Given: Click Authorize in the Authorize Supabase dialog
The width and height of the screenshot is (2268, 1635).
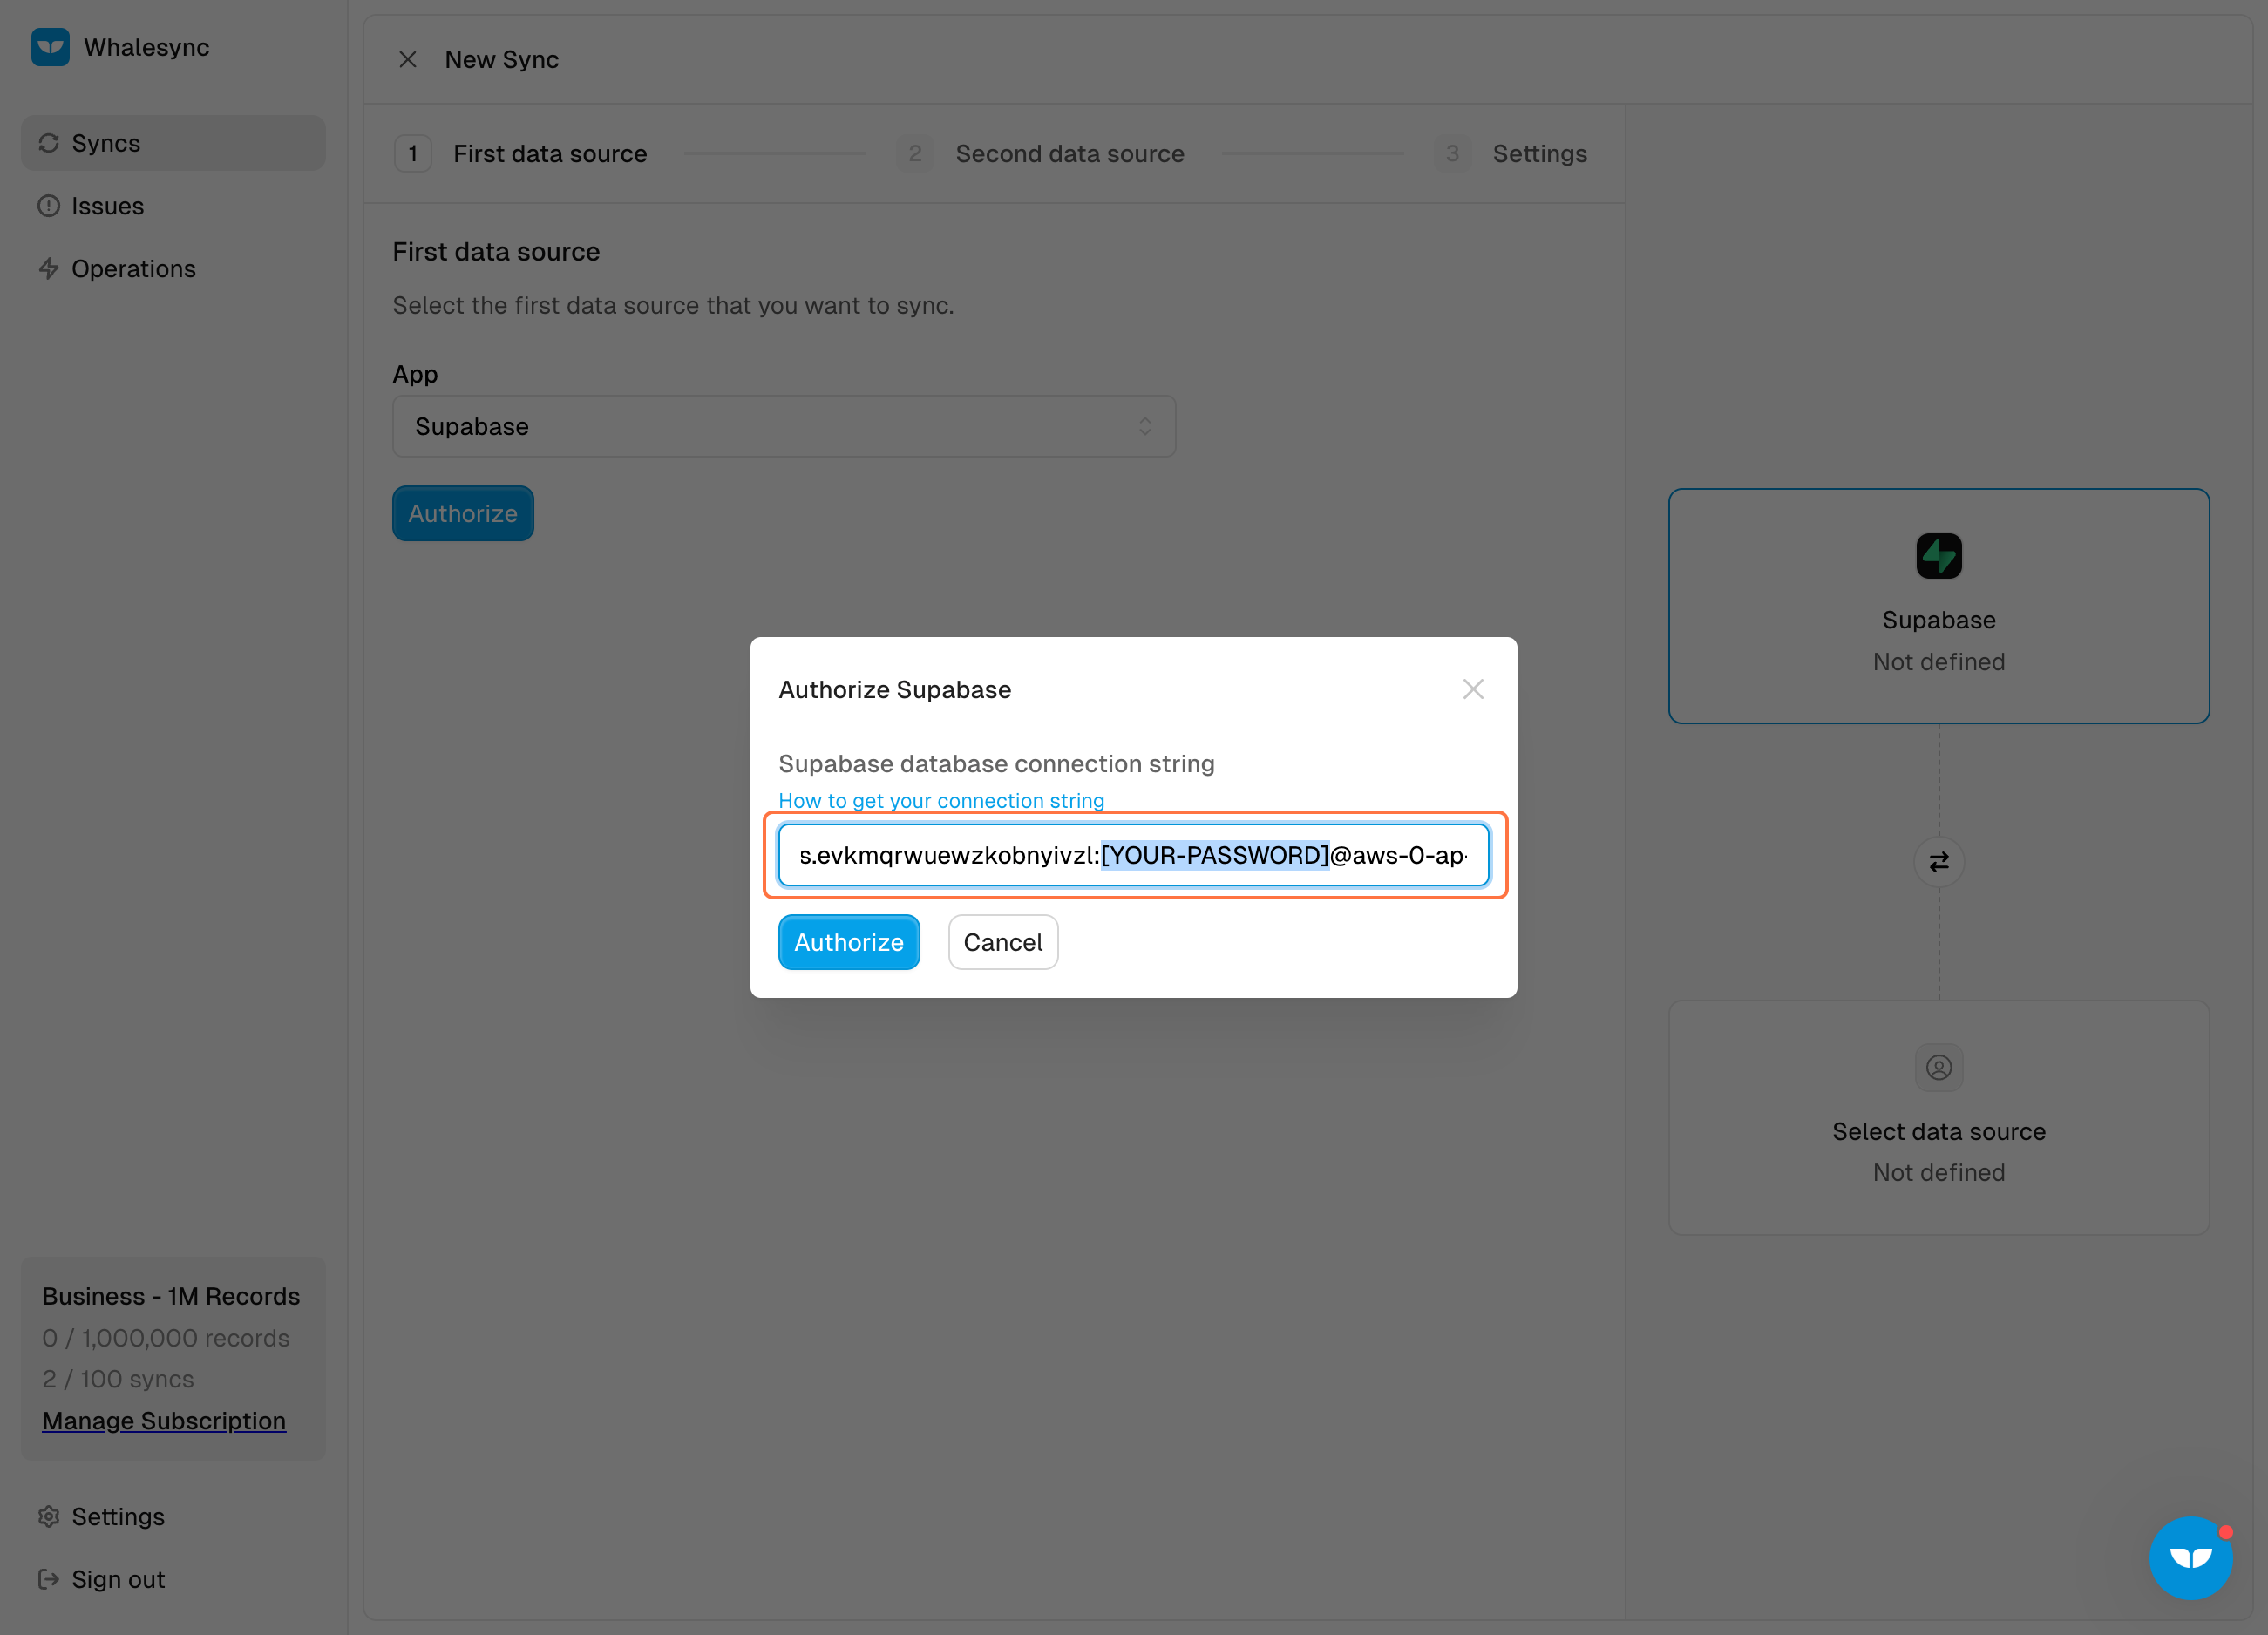Looking at the screenshot, I should (x=849, y=942).
